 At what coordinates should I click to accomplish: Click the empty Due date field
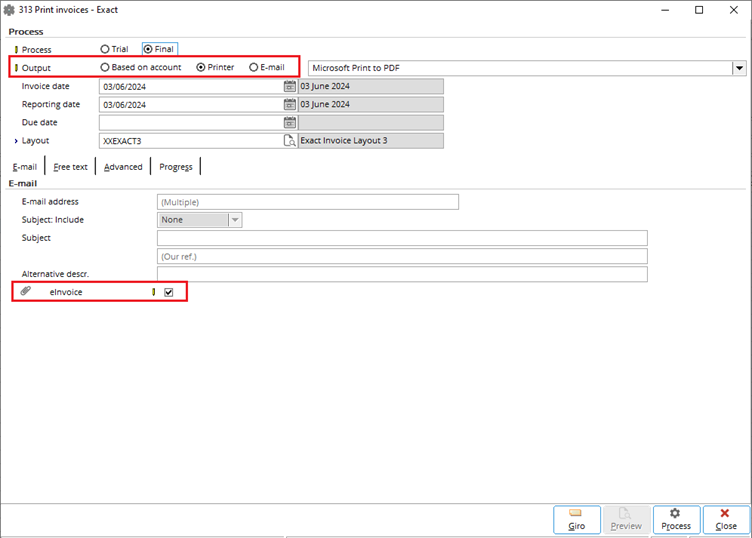(x=191, y=123)
